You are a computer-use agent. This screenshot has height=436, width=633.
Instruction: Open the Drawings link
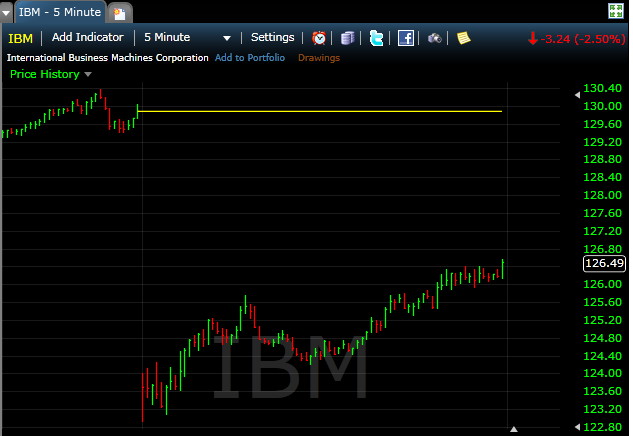click(318, 58)
